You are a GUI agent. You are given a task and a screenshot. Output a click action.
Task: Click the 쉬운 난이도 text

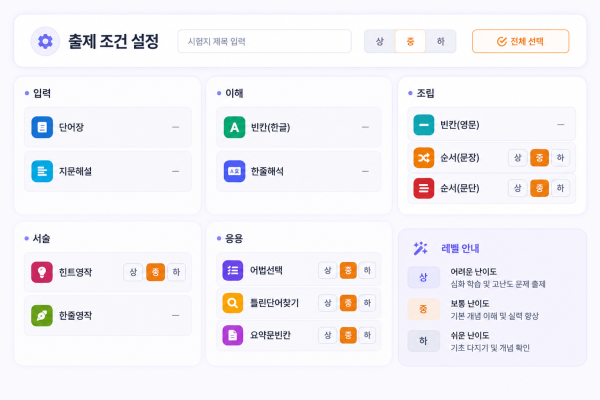click(x=470, y=335)
